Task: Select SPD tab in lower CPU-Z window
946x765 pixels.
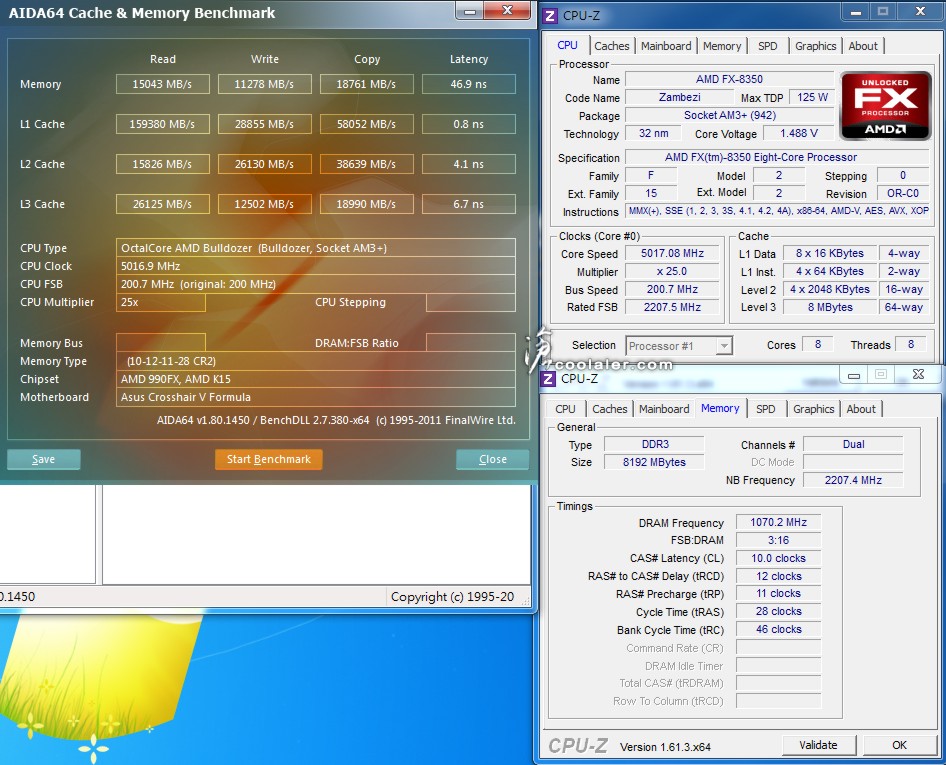Action: coord(766,409)
